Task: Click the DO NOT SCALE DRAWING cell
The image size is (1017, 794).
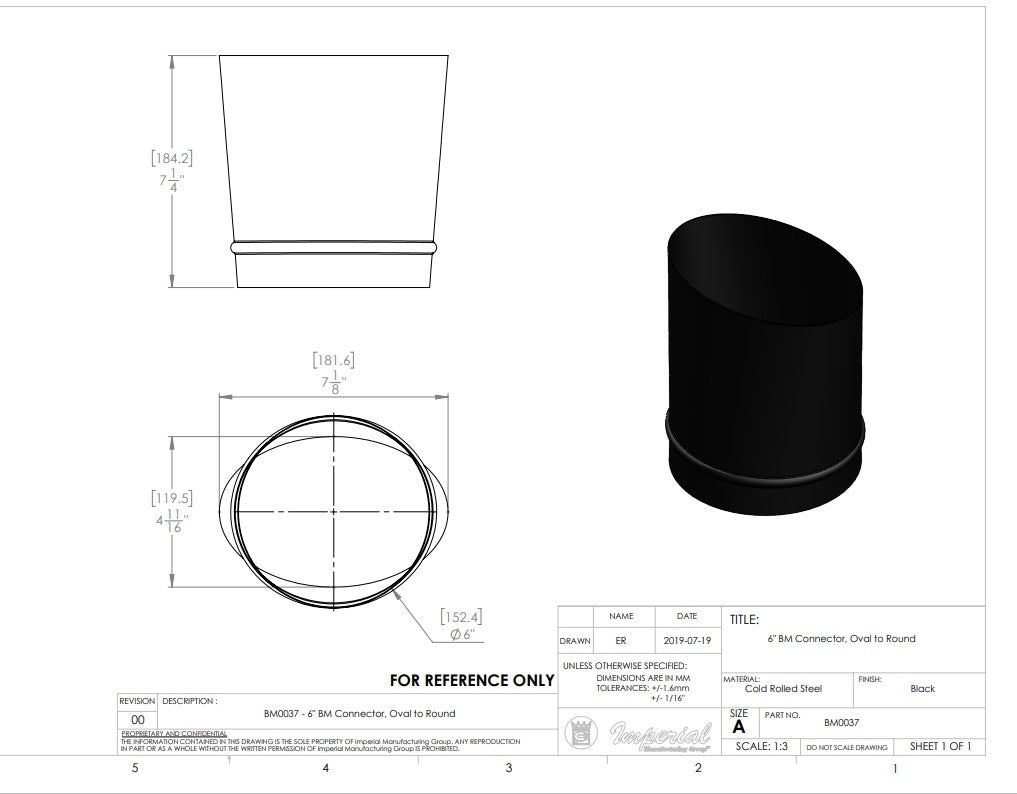Action: (x=848, y=747)
